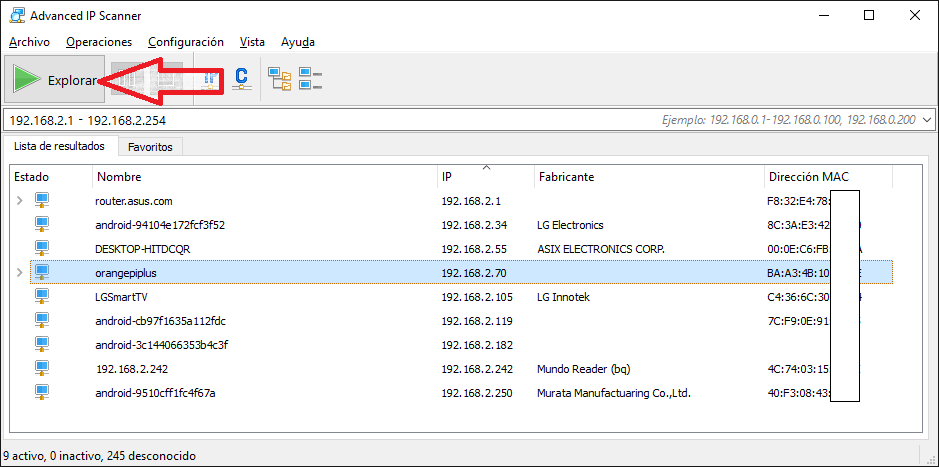Image resolution: width=939 pixels, height=467 pixels.
Task: Click the IP toolbar icon
Action: 210,79
